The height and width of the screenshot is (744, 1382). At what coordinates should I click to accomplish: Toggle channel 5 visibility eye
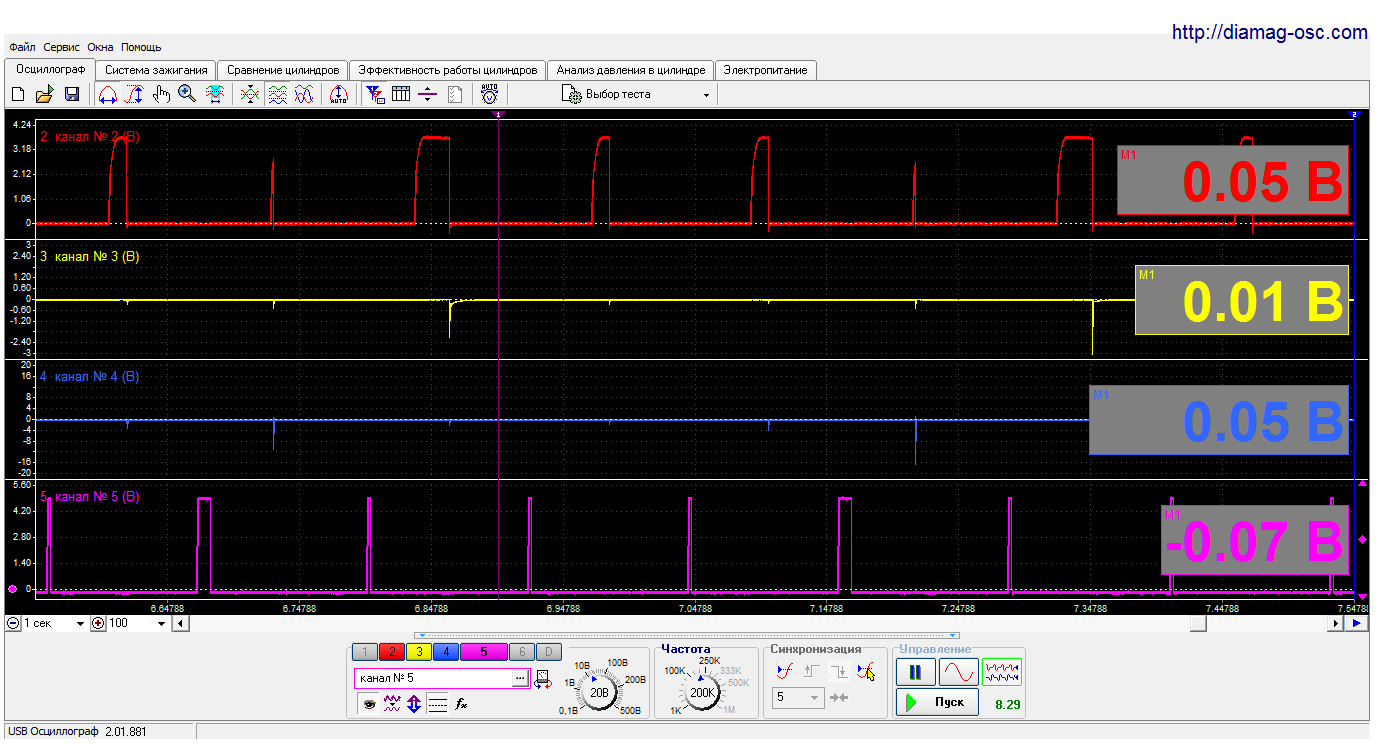(370, 704)
